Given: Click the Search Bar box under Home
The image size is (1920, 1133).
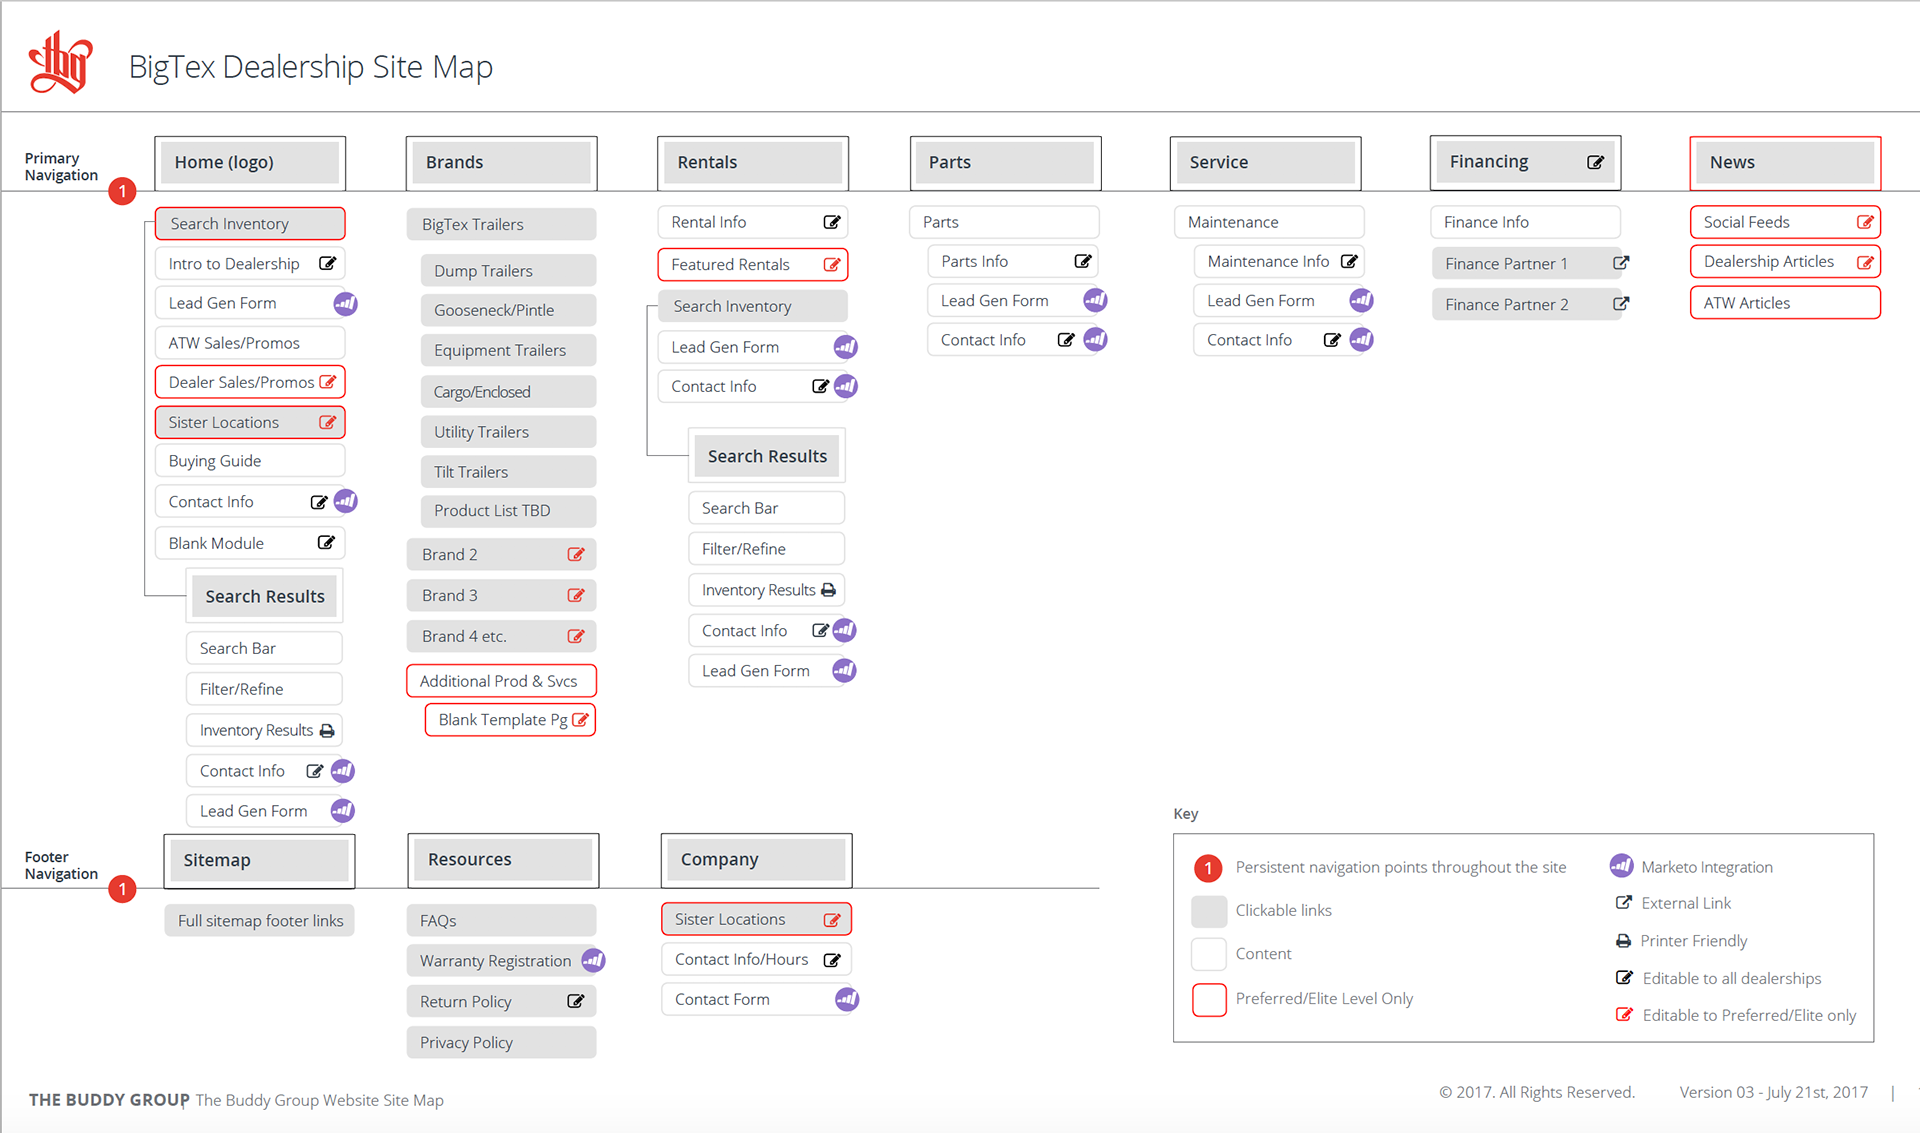Looking at the screenshot, I should tap(264, 648).
